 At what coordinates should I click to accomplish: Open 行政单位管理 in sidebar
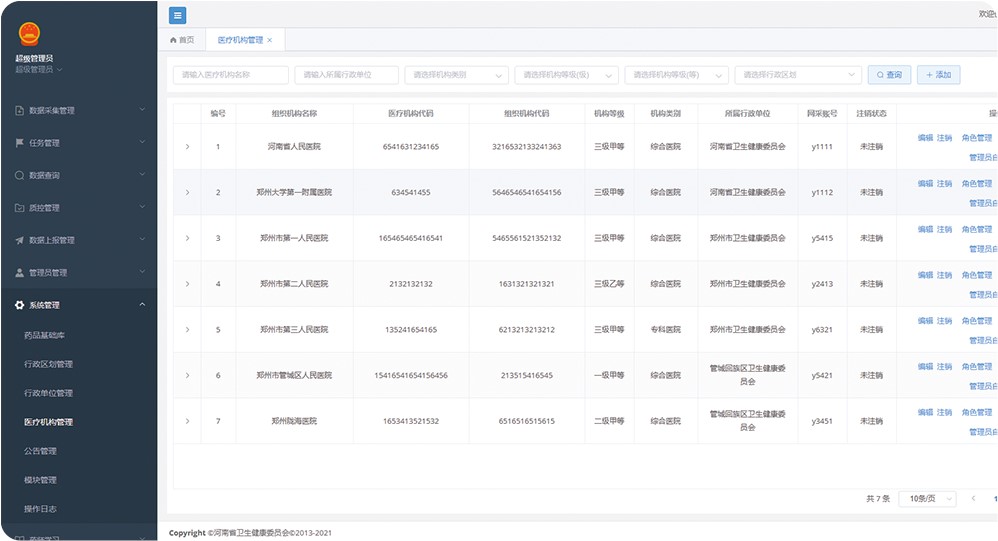click(x=48, y=393)
